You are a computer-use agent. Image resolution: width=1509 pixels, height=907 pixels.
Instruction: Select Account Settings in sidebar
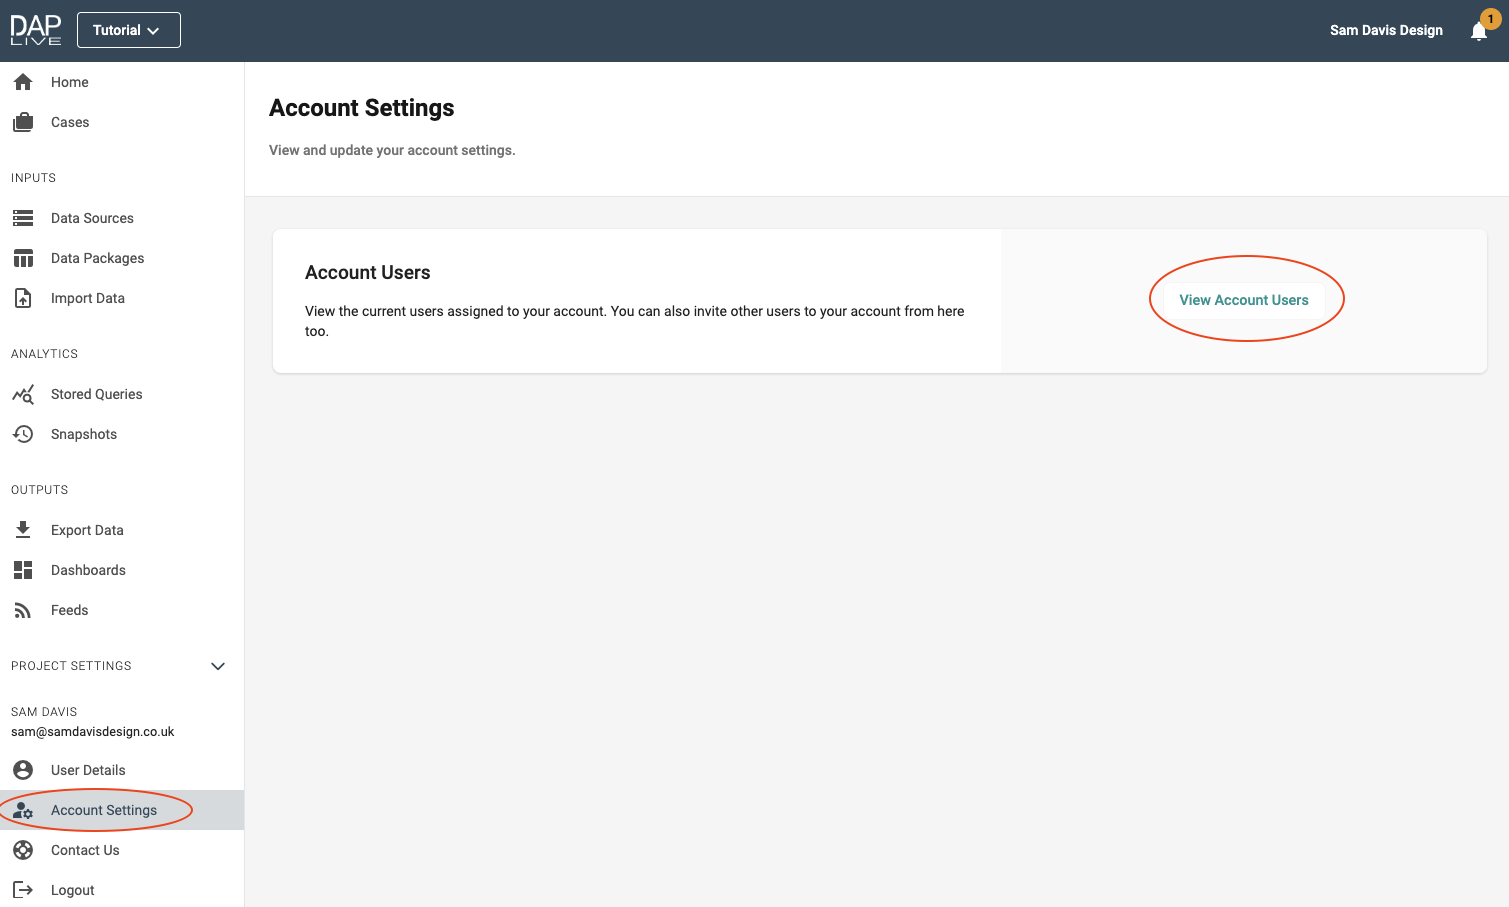(104, 810)
